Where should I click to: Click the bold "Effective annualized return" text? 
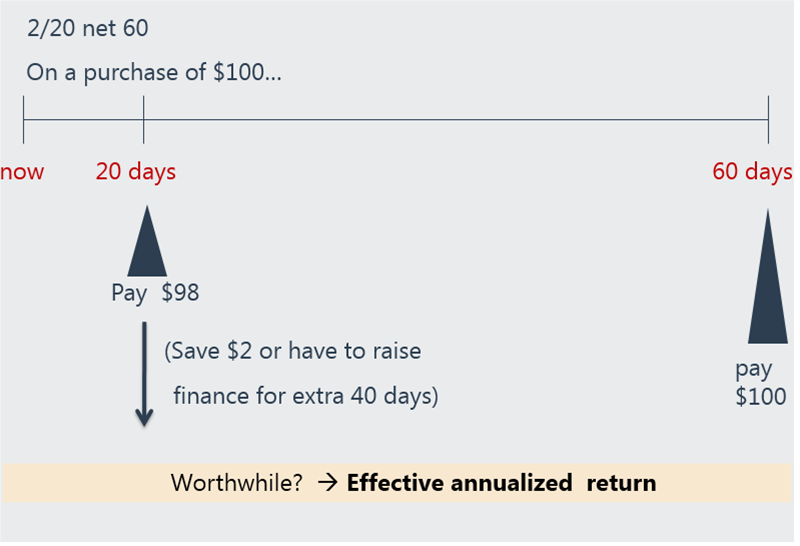(x=501, y=484)
